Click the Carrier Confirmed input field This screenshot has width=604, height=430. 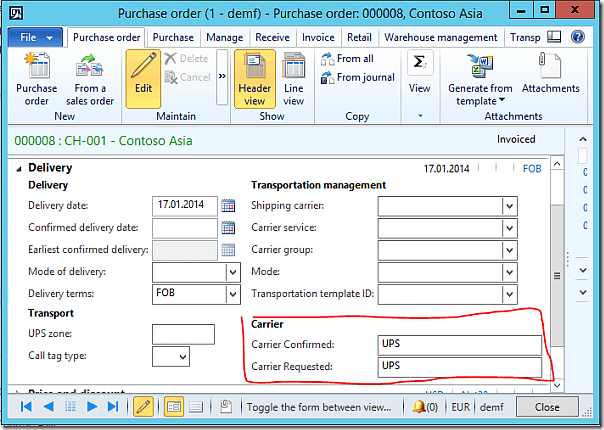(459, 343)
